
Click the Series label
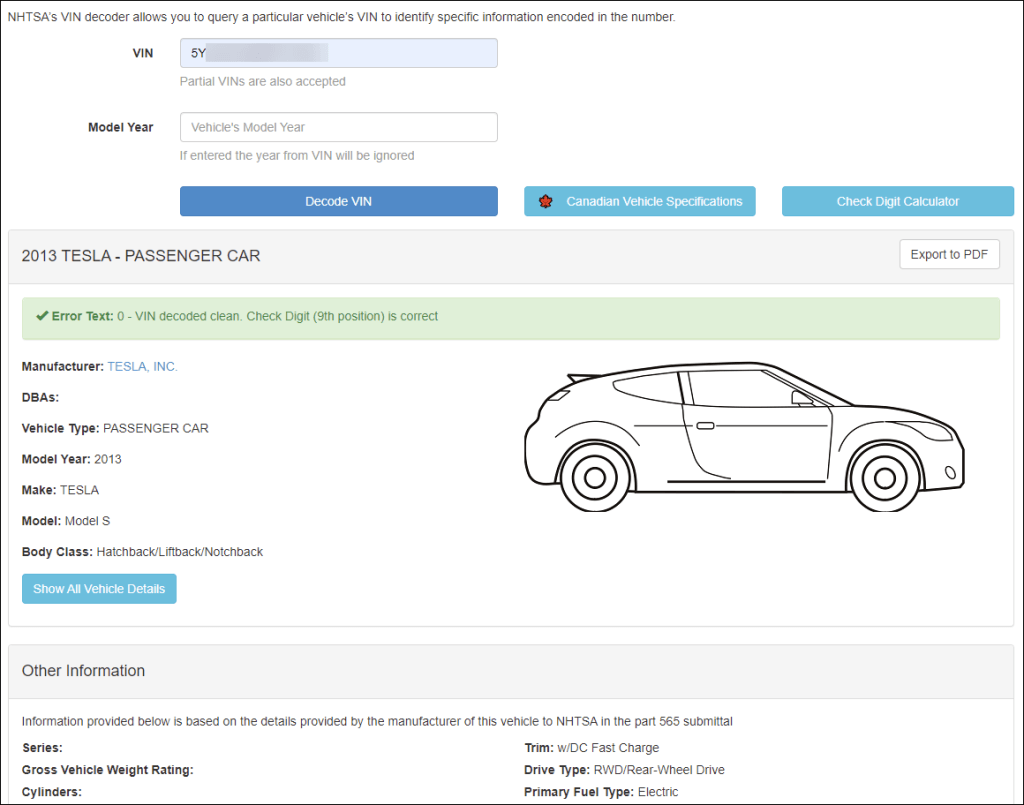(x=42, y=748)
